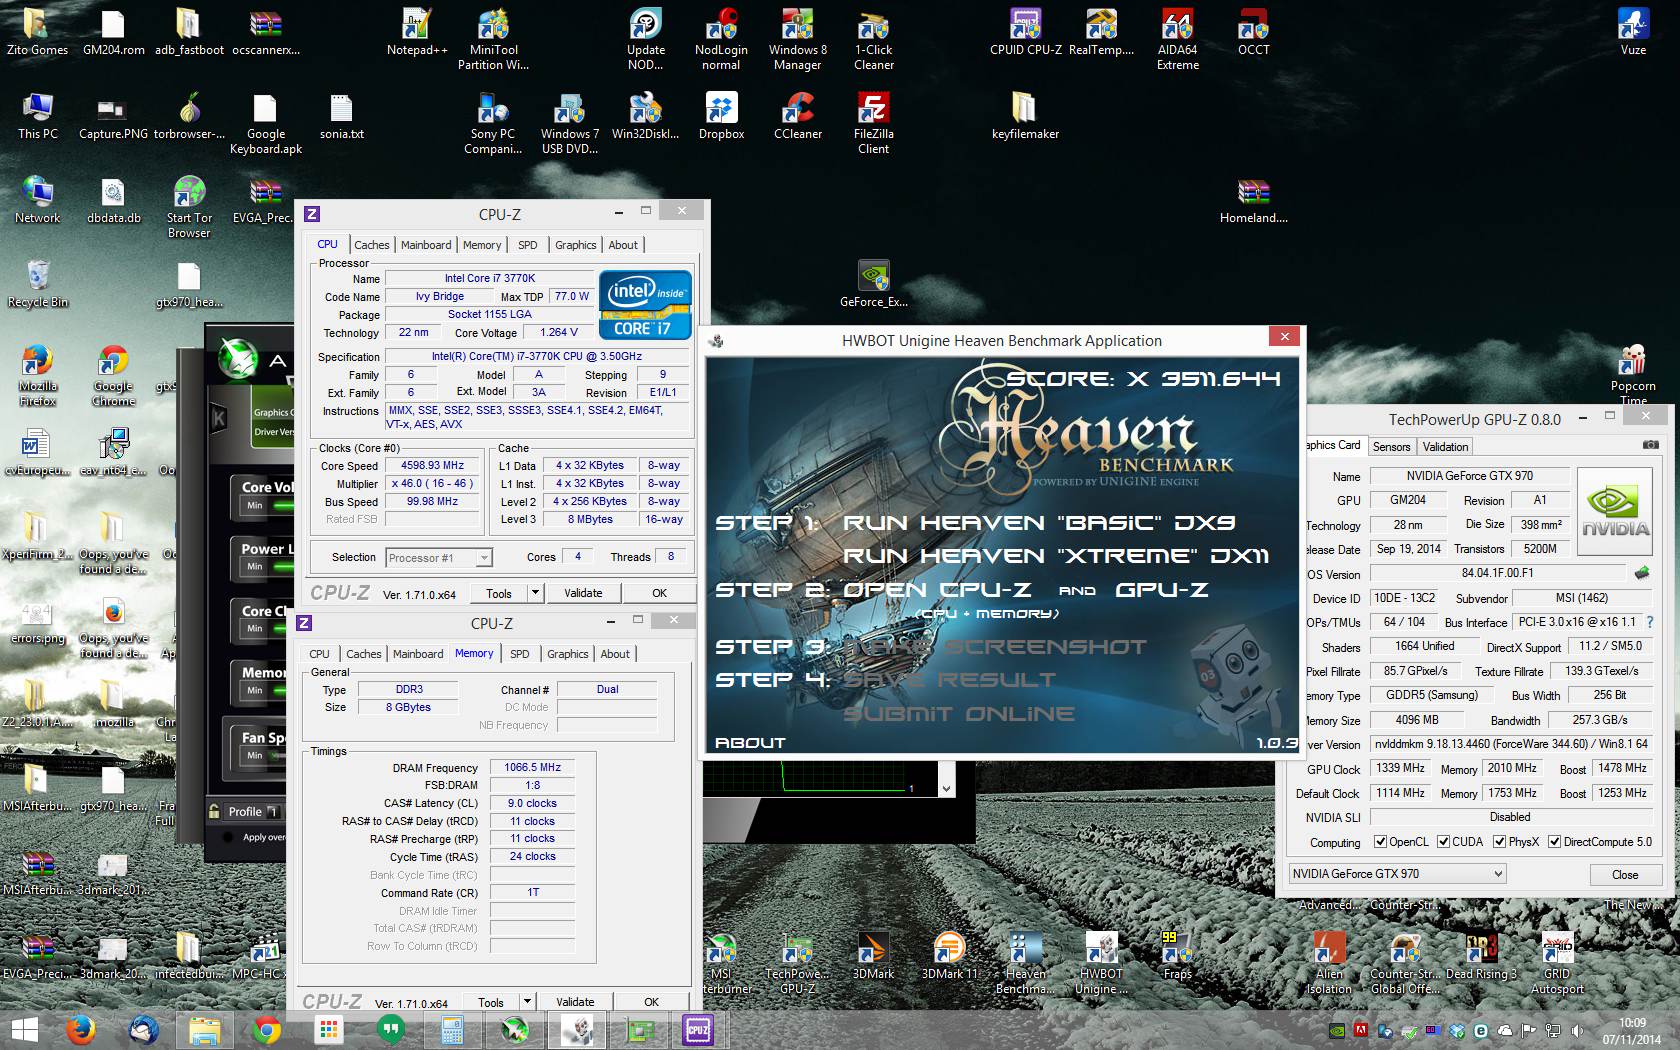
Task: Switch to Sensors tab in GPU-Z
Action: point(1391,447)
